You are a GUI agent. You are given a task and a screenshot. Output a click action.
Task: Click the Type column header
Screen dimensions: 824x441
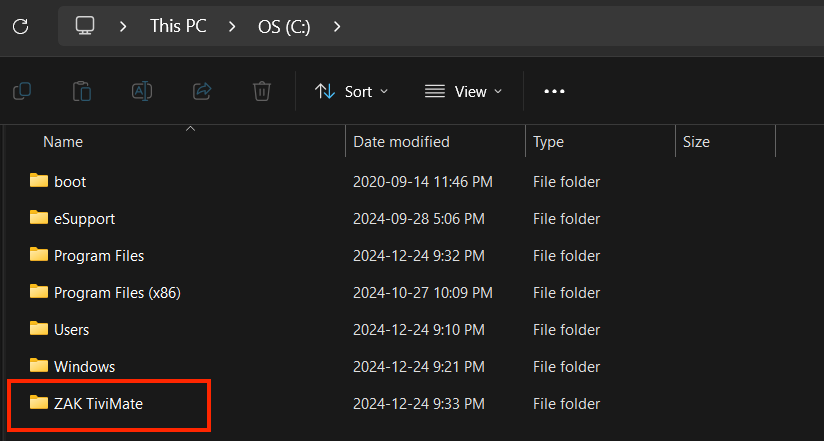click(548, 142)
